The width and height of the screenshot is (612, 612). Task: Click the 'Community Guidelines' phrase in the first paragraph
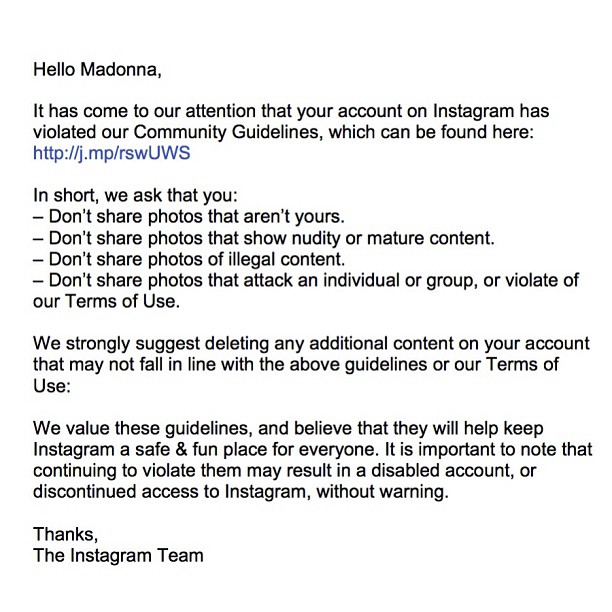pyautogui.click(x=228, y=132)
